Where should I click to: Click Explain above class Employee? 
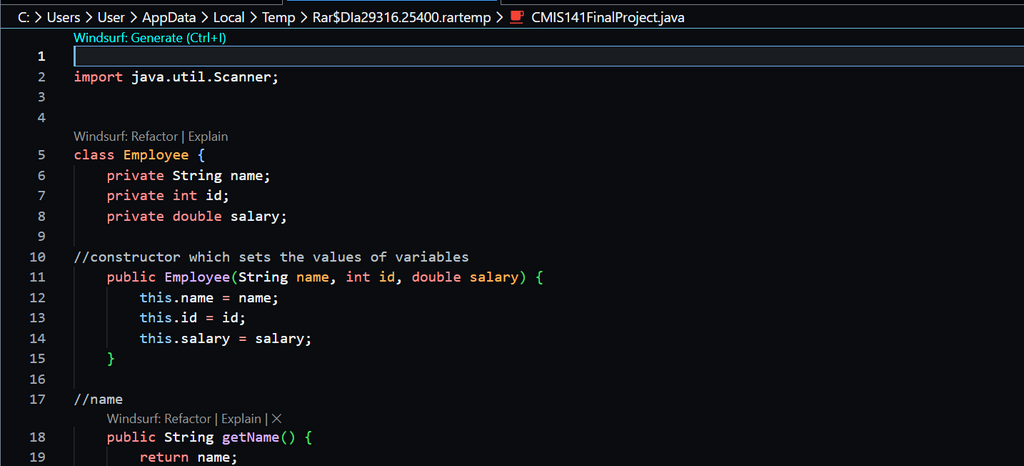208,136
